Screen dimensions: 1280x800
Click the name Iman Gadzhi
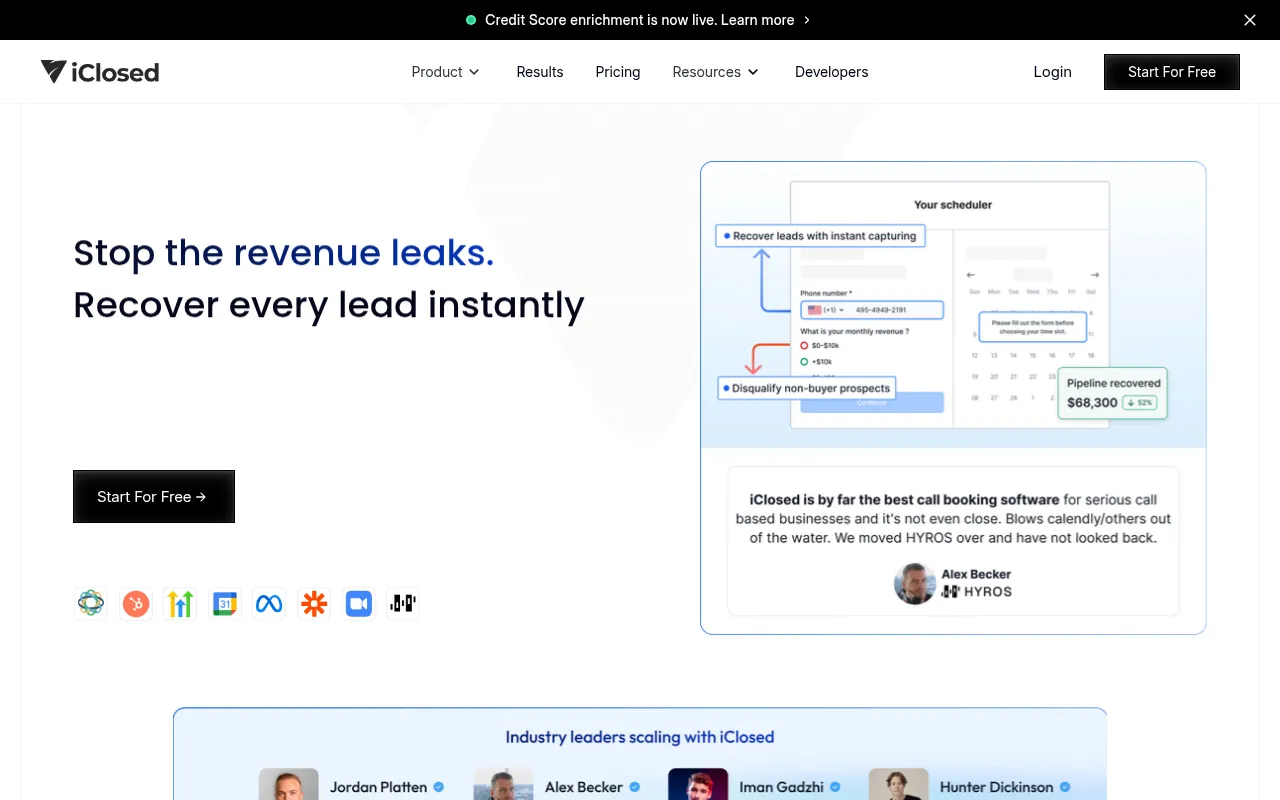tap(782, 787)
